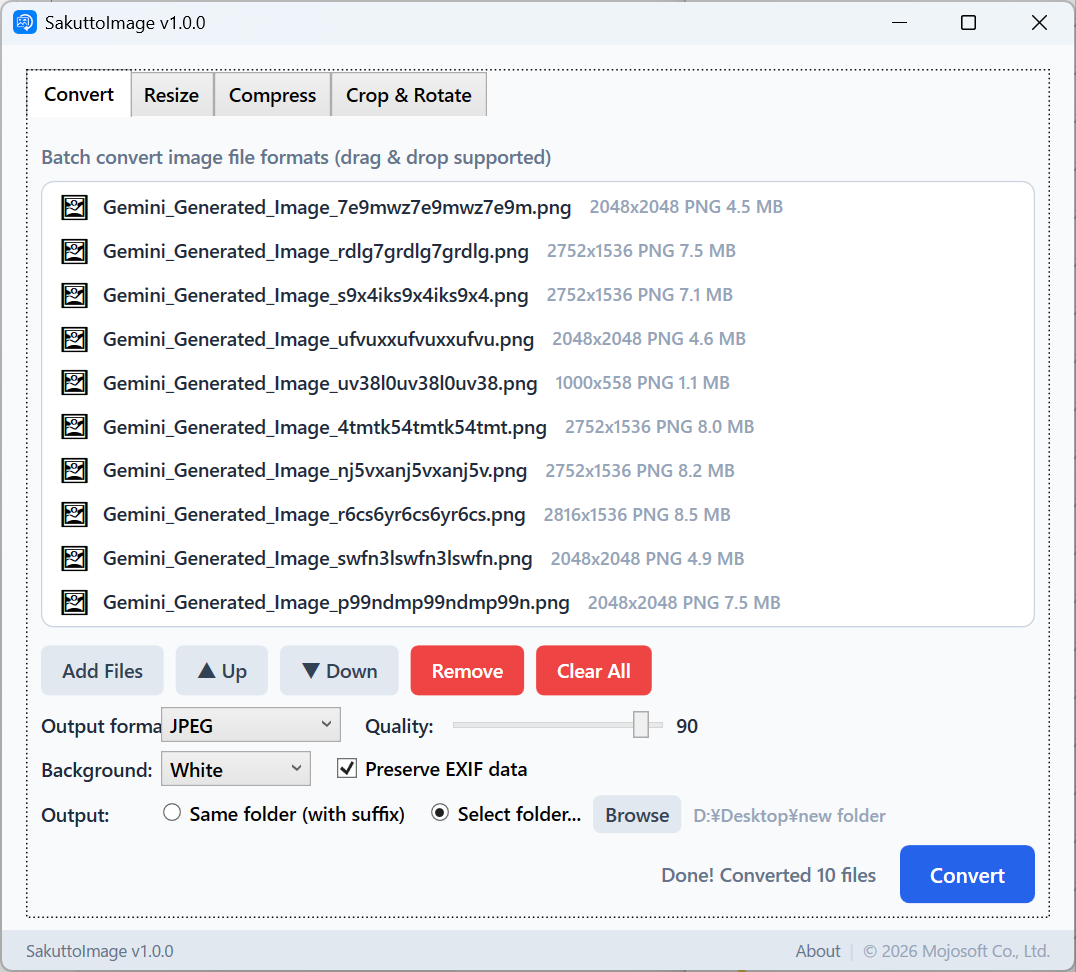Uncheck Preserve EXIF data checkbox
Viewport: 1076px width, 972px height.
tap(347, 769)
